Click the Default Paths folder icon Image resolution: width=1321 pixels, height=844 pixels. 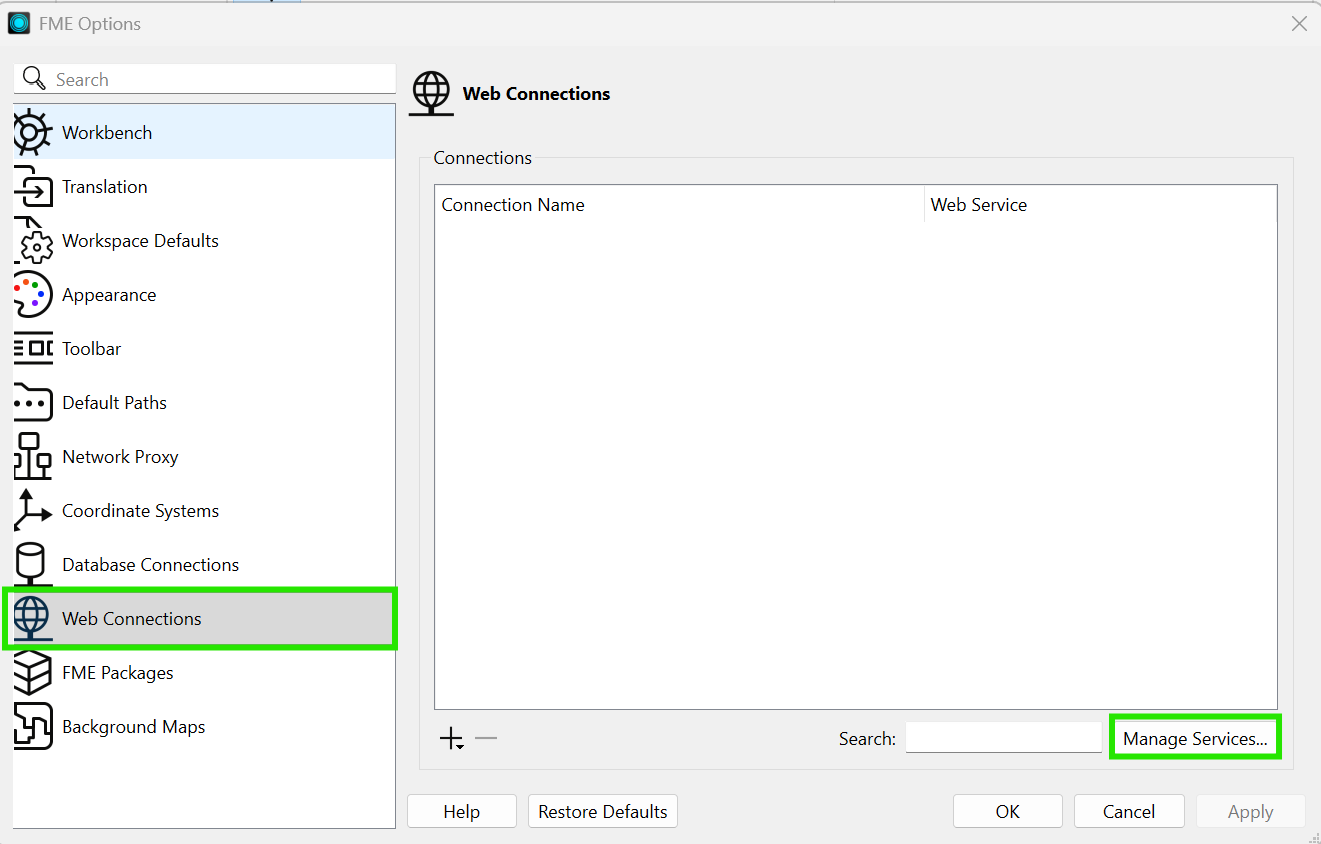point(32,402)
